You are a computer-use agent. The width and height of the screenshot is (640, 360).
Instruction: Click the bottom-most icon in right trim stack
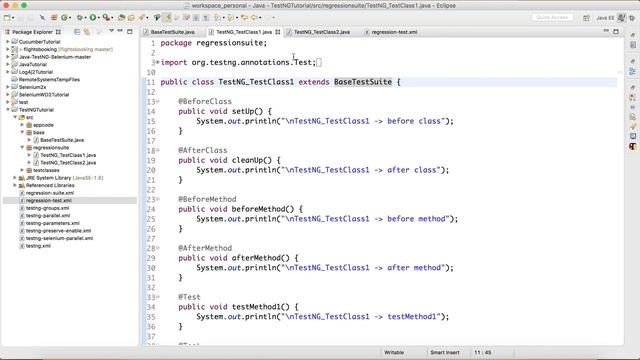pos(633,147)
